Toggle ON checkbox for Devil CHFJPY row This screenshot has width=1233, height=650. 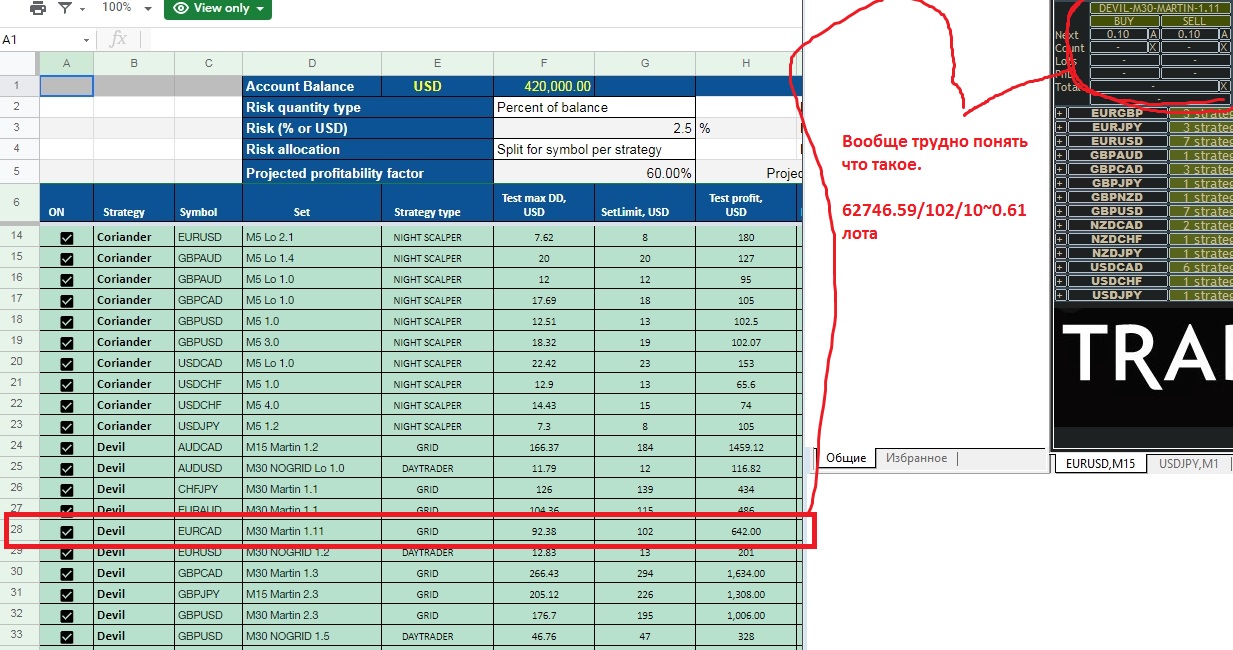pyautogui.click(x=67, y=490)
